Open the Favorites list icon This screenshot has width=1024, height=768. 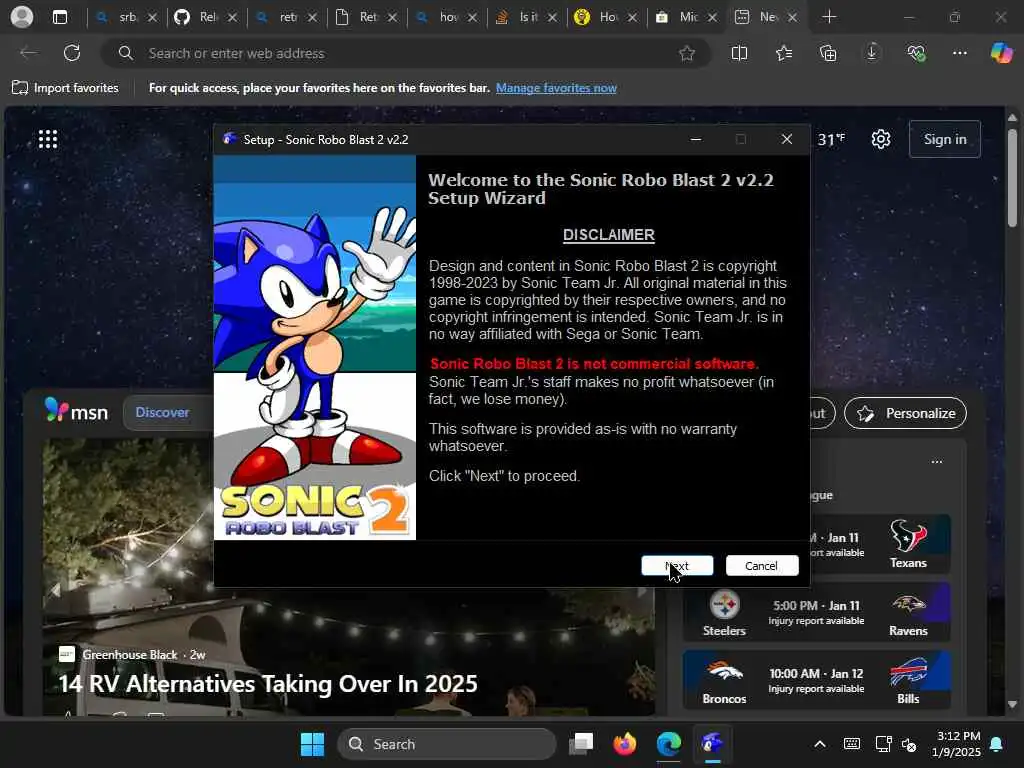[x=784, y=53]
